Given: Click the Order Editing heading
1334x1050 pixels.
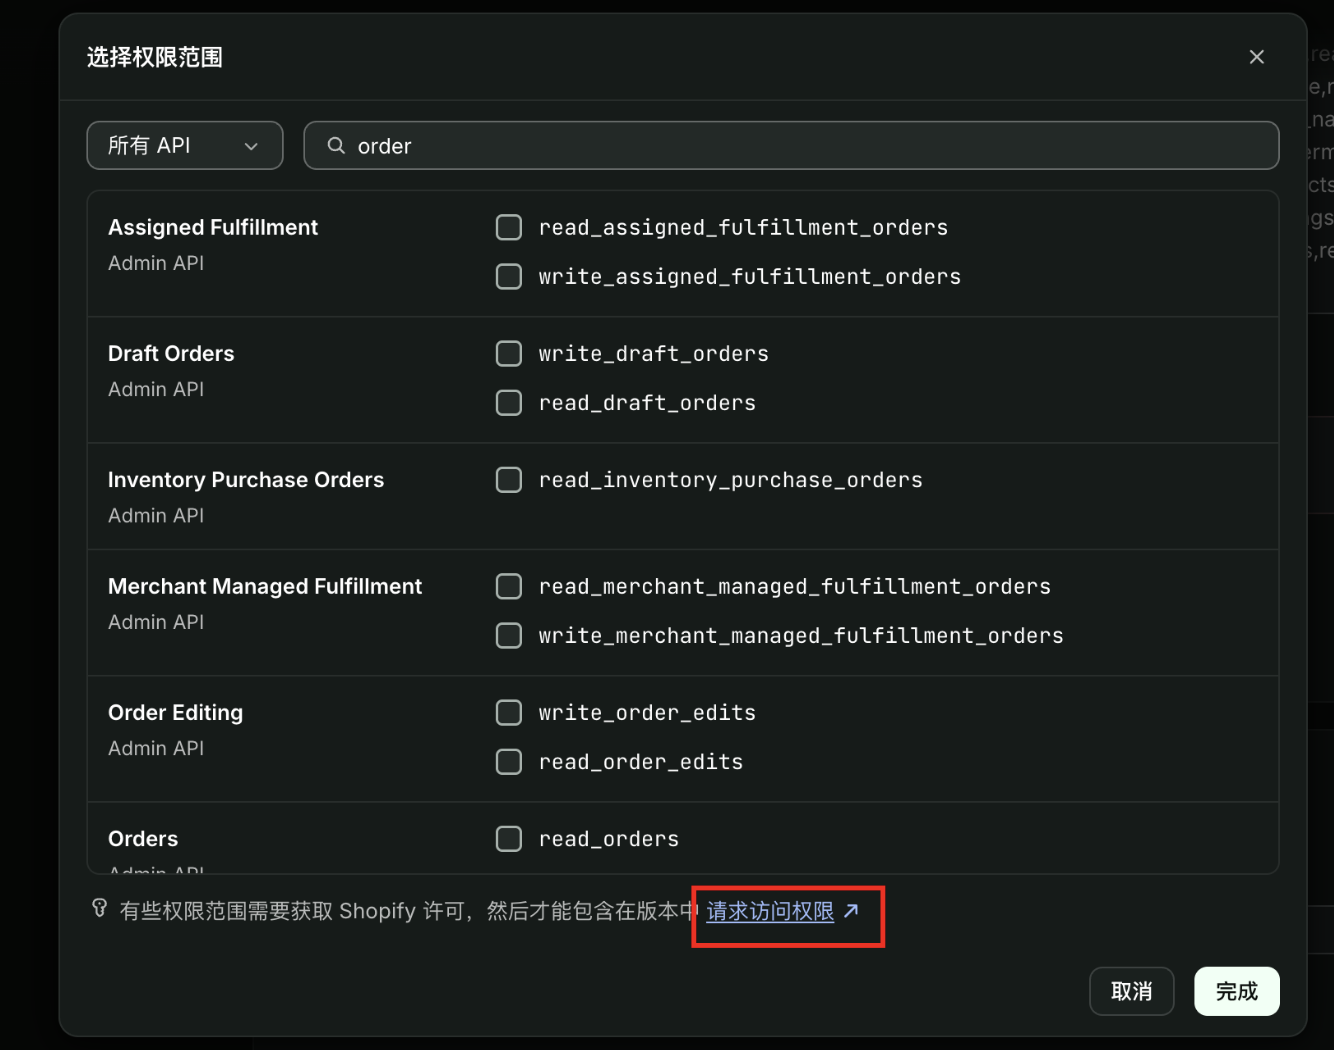Looking at the screenshot, I should pyautogui.click(x=176, y=713).
